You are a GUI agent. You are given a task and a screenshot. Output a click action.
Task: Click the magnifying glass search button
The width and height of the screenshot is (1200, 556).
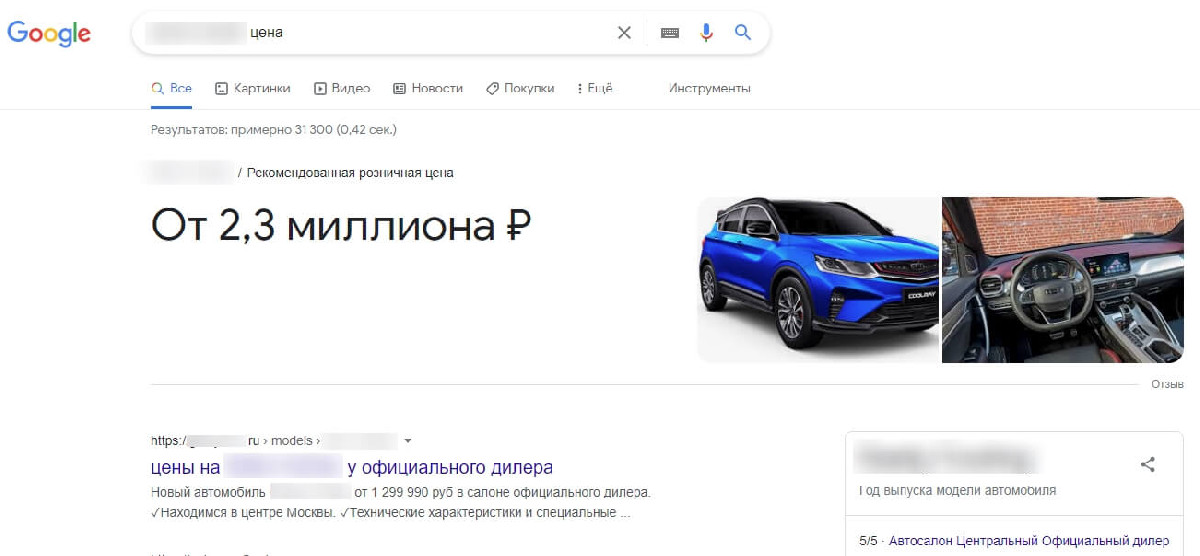(x=743, y=33)
